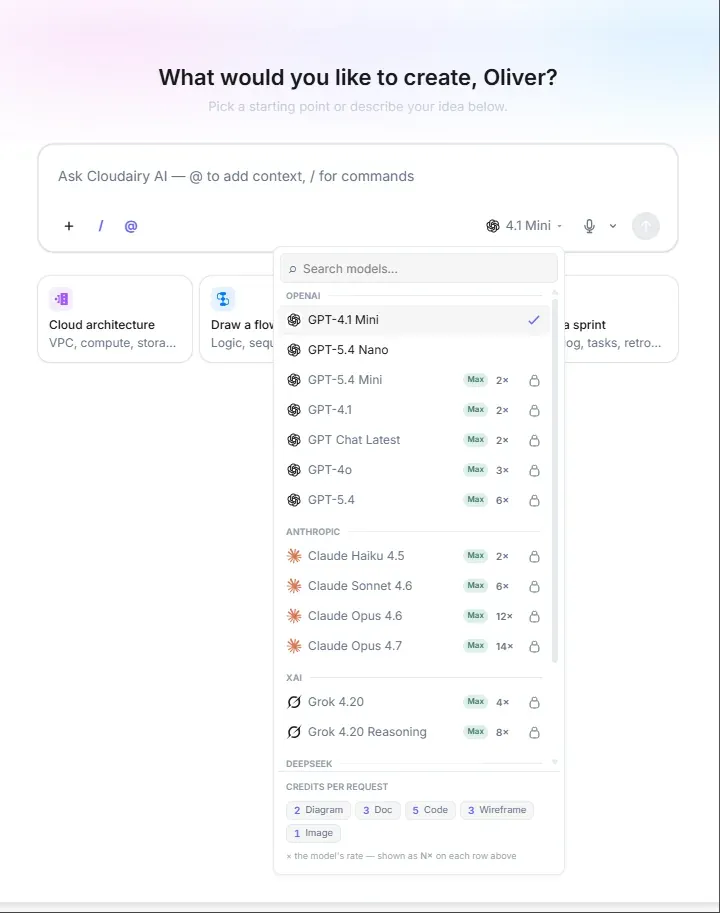Click Max badge on GPT-5.4 Mini row
Image resolution: width=720 pixels, height=913 pixels.
point(476,380)
